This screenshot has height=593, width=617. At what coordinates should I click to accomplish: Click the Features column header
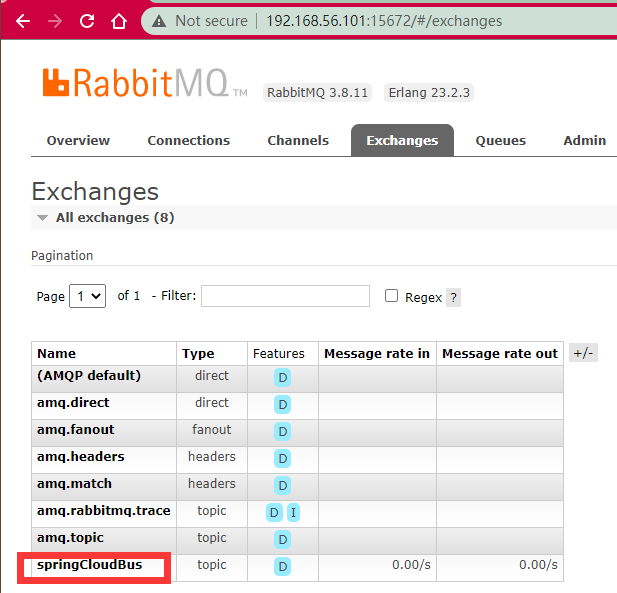click(x=279, y=353)
